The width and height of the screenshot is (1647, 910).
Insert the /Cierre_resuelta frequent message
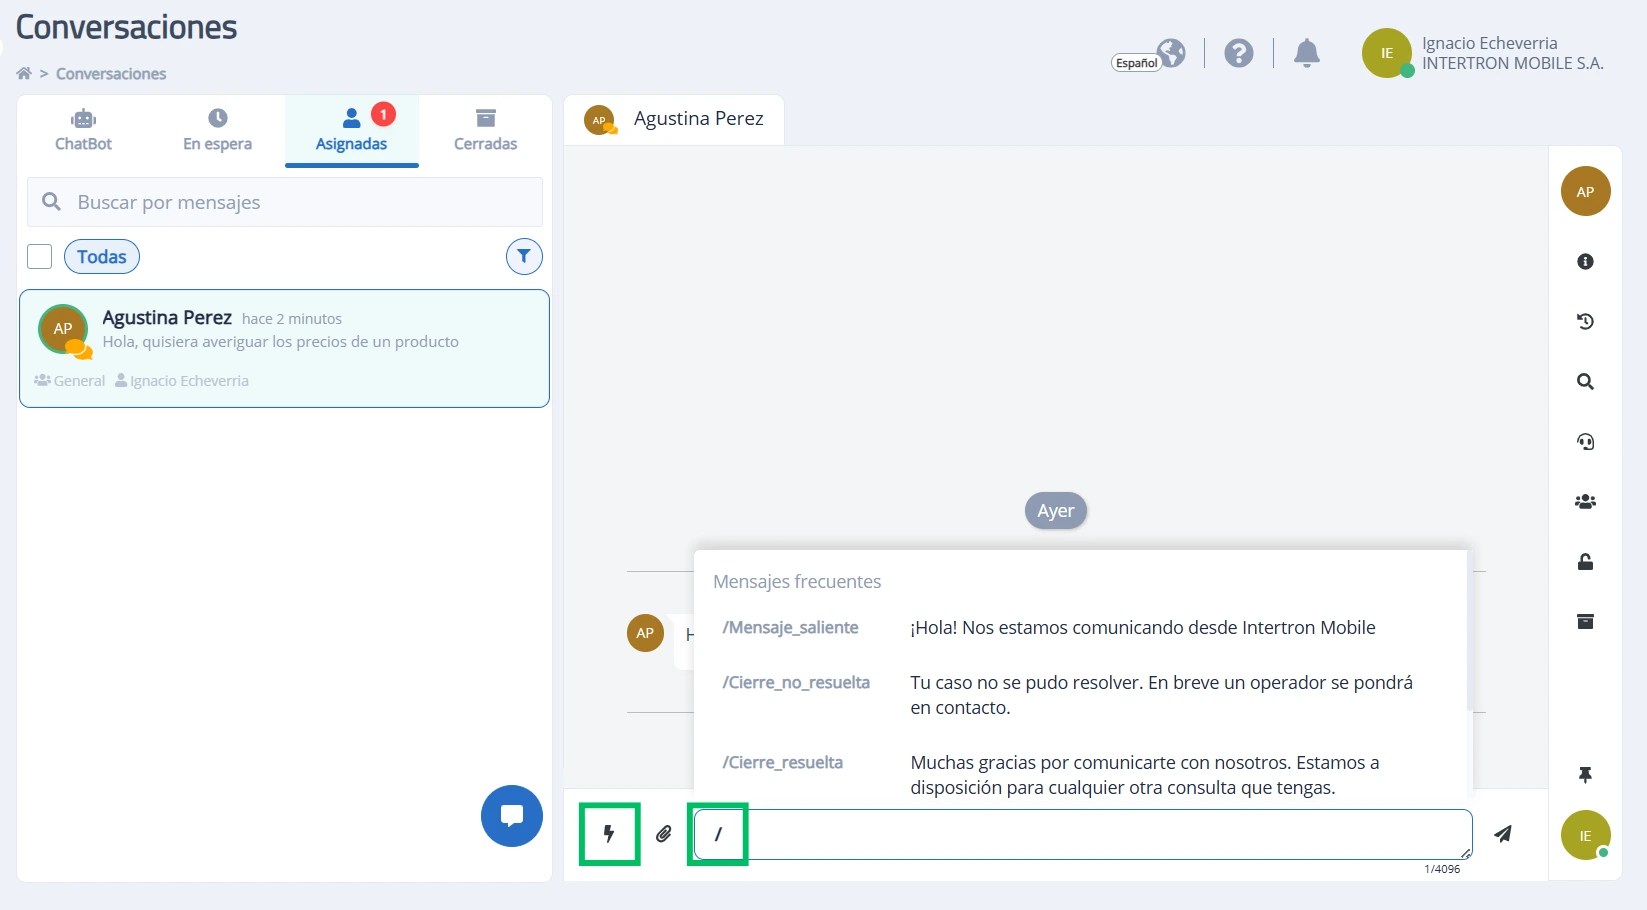[1080, 775]
